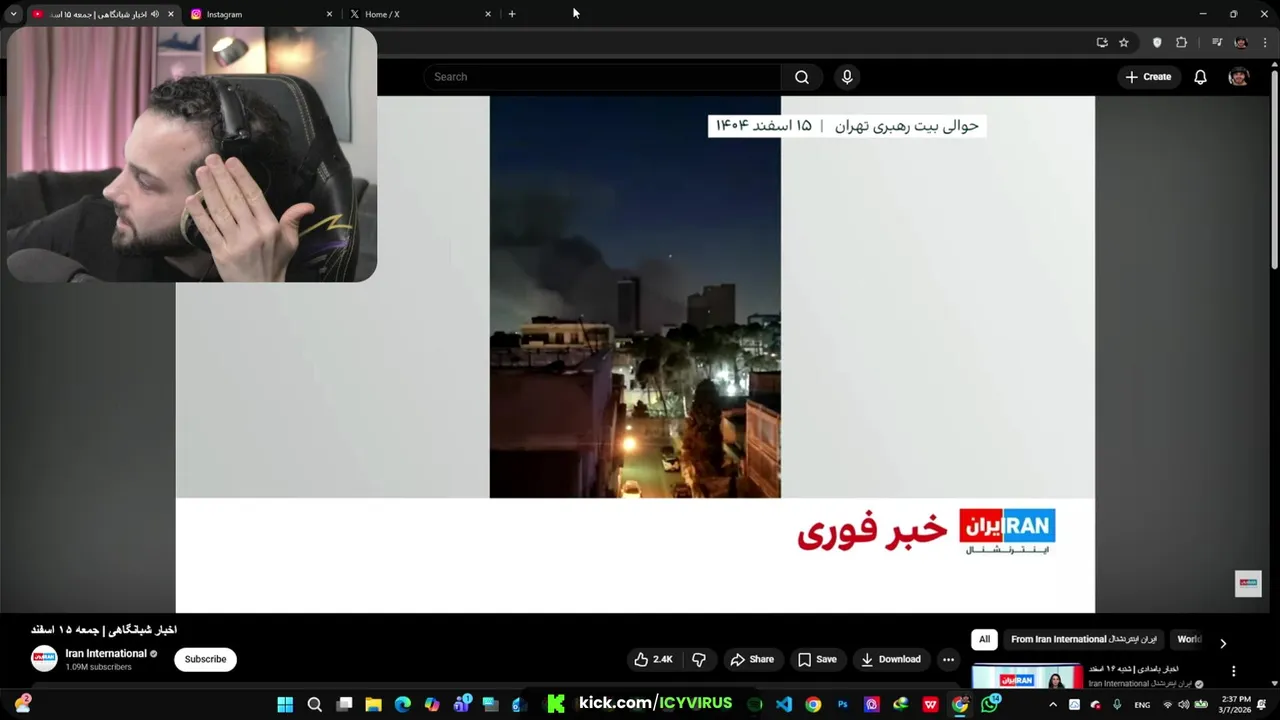The width and height of the screenshot is (1280, 720).
Task: Open Chrome three-dot menu
Action: [1265, 42]
